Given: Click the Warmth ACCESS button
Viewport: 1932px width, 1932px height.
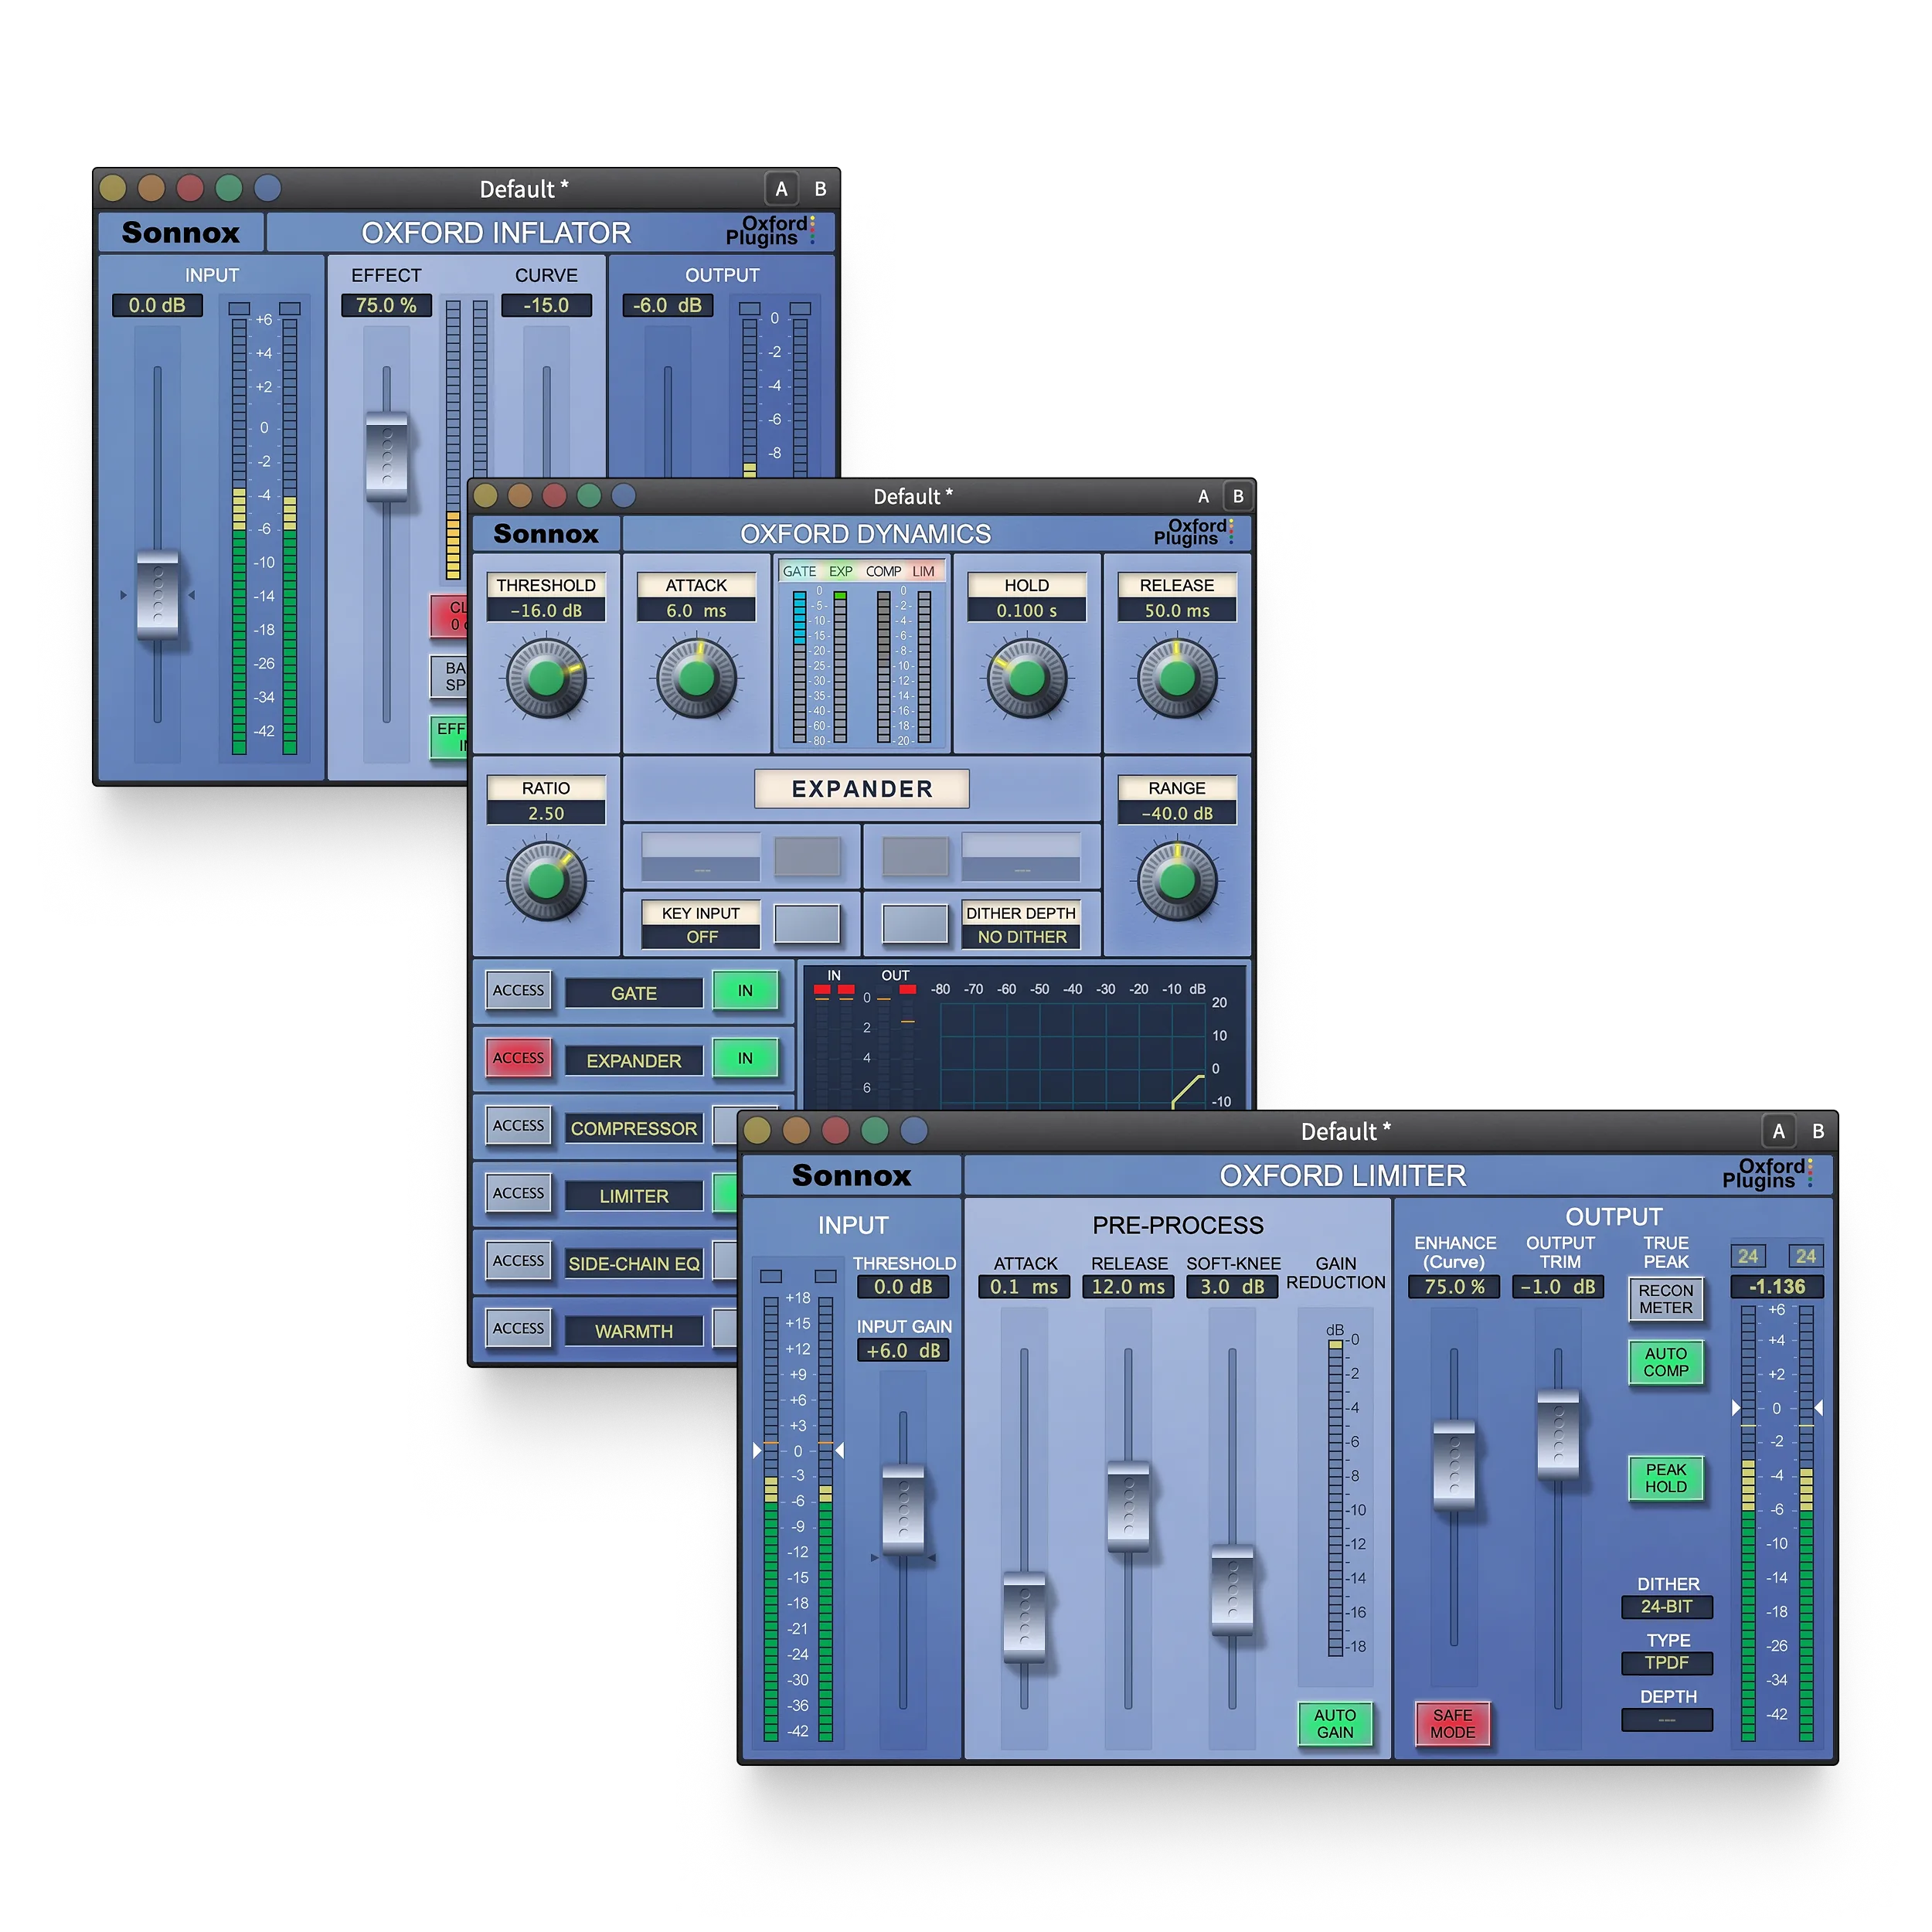Looking at the screenshot, I should (x=518, y=1329).
